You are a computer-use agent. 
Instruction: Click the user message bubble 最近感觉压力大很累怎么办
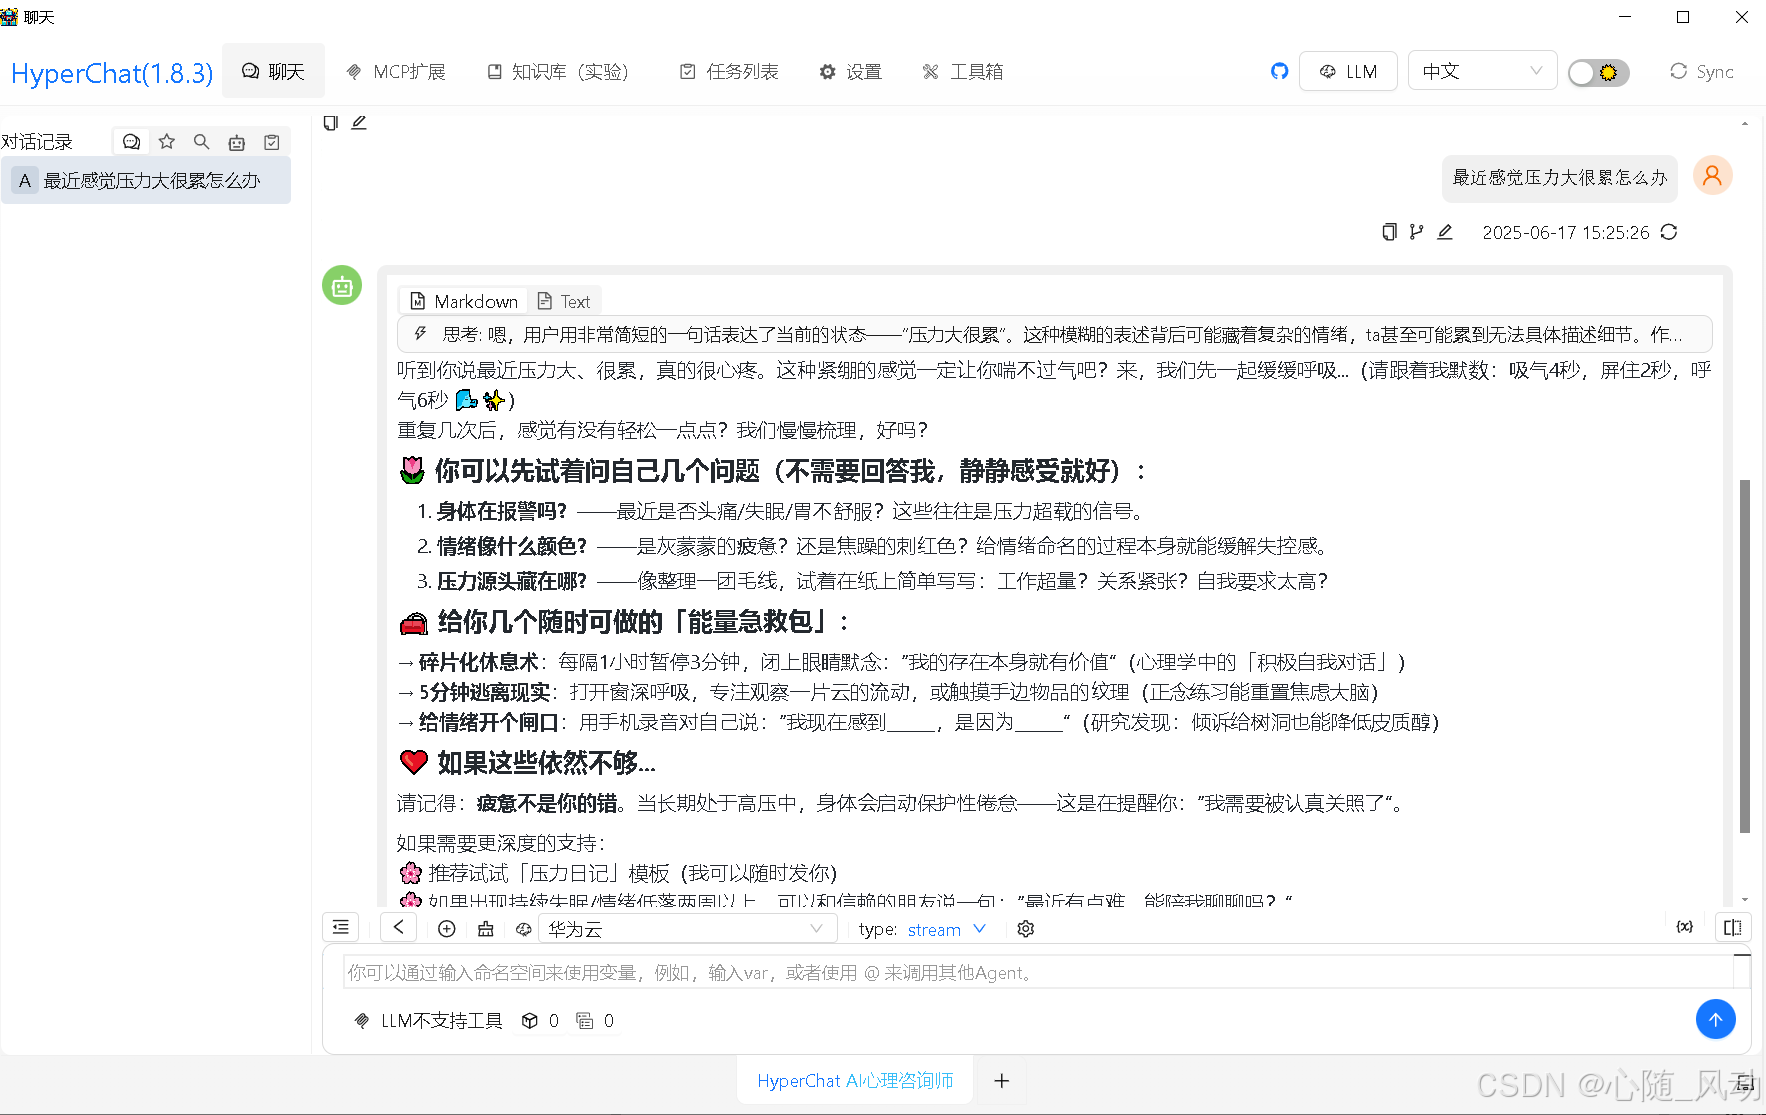coord(1560,177)
